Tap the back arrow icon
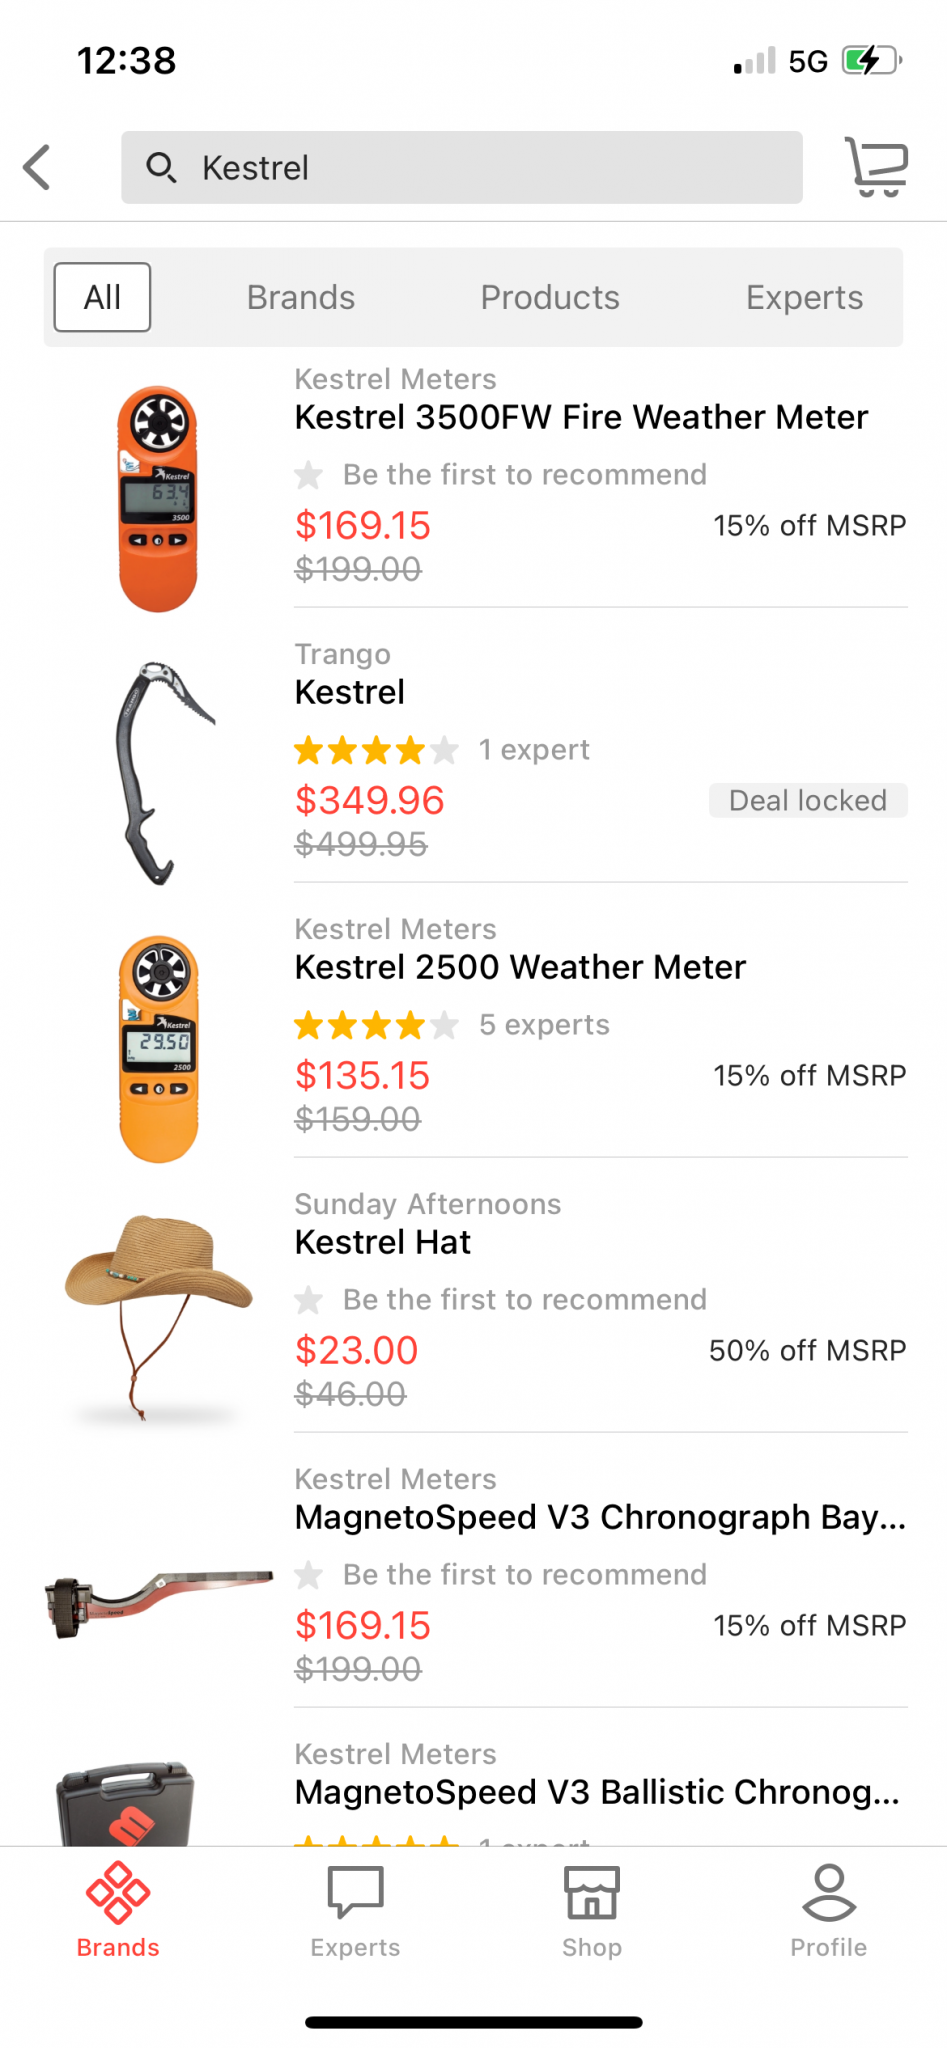The image size is (947, 2048). tap(38, 167)
